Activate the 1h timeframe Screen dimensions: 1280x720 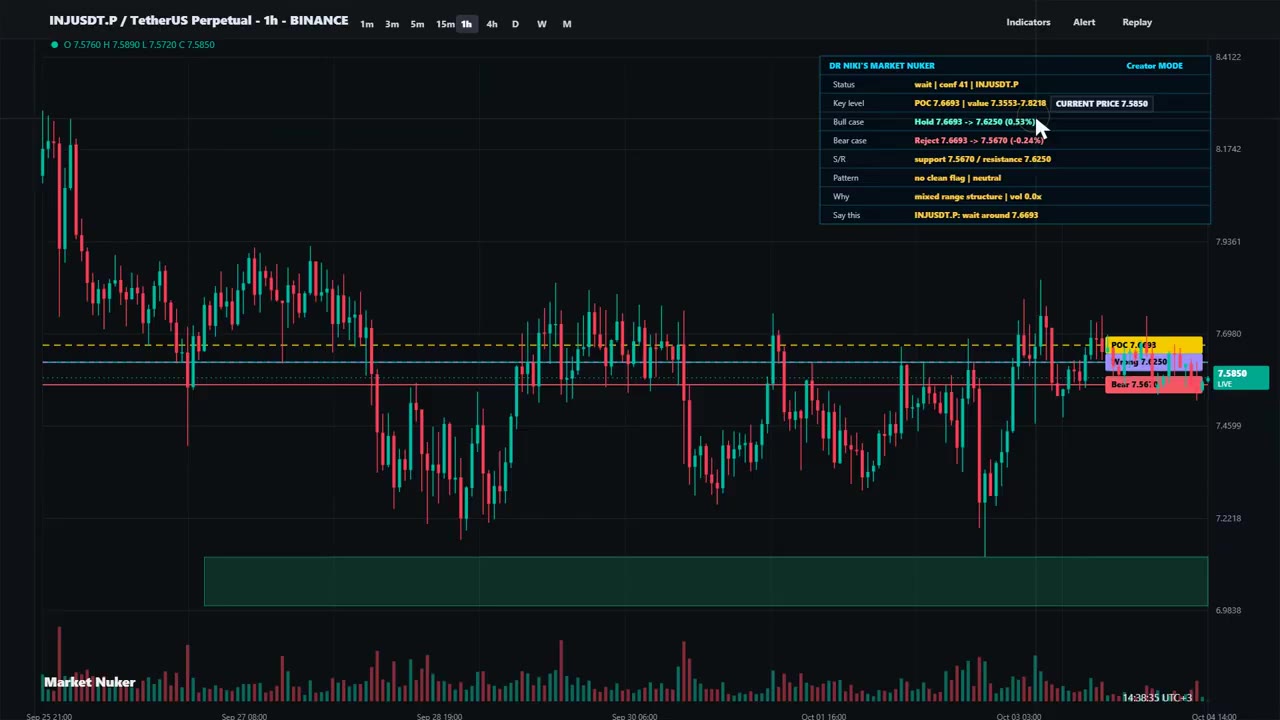pos(466,24)
